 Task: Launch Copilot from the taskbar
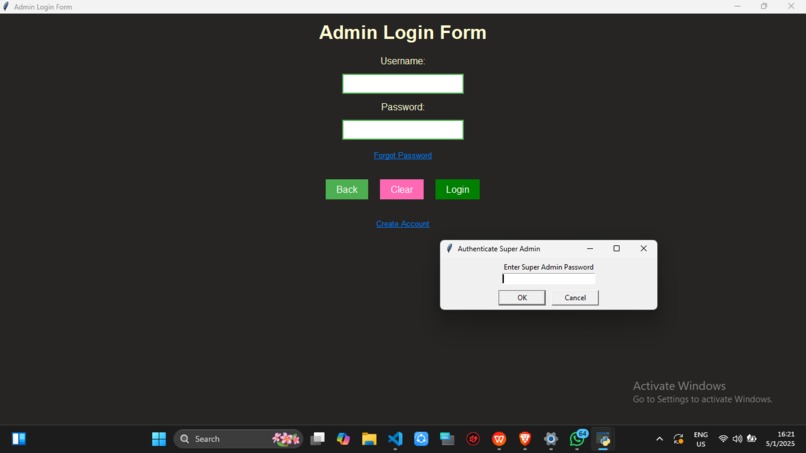(343, 439)
